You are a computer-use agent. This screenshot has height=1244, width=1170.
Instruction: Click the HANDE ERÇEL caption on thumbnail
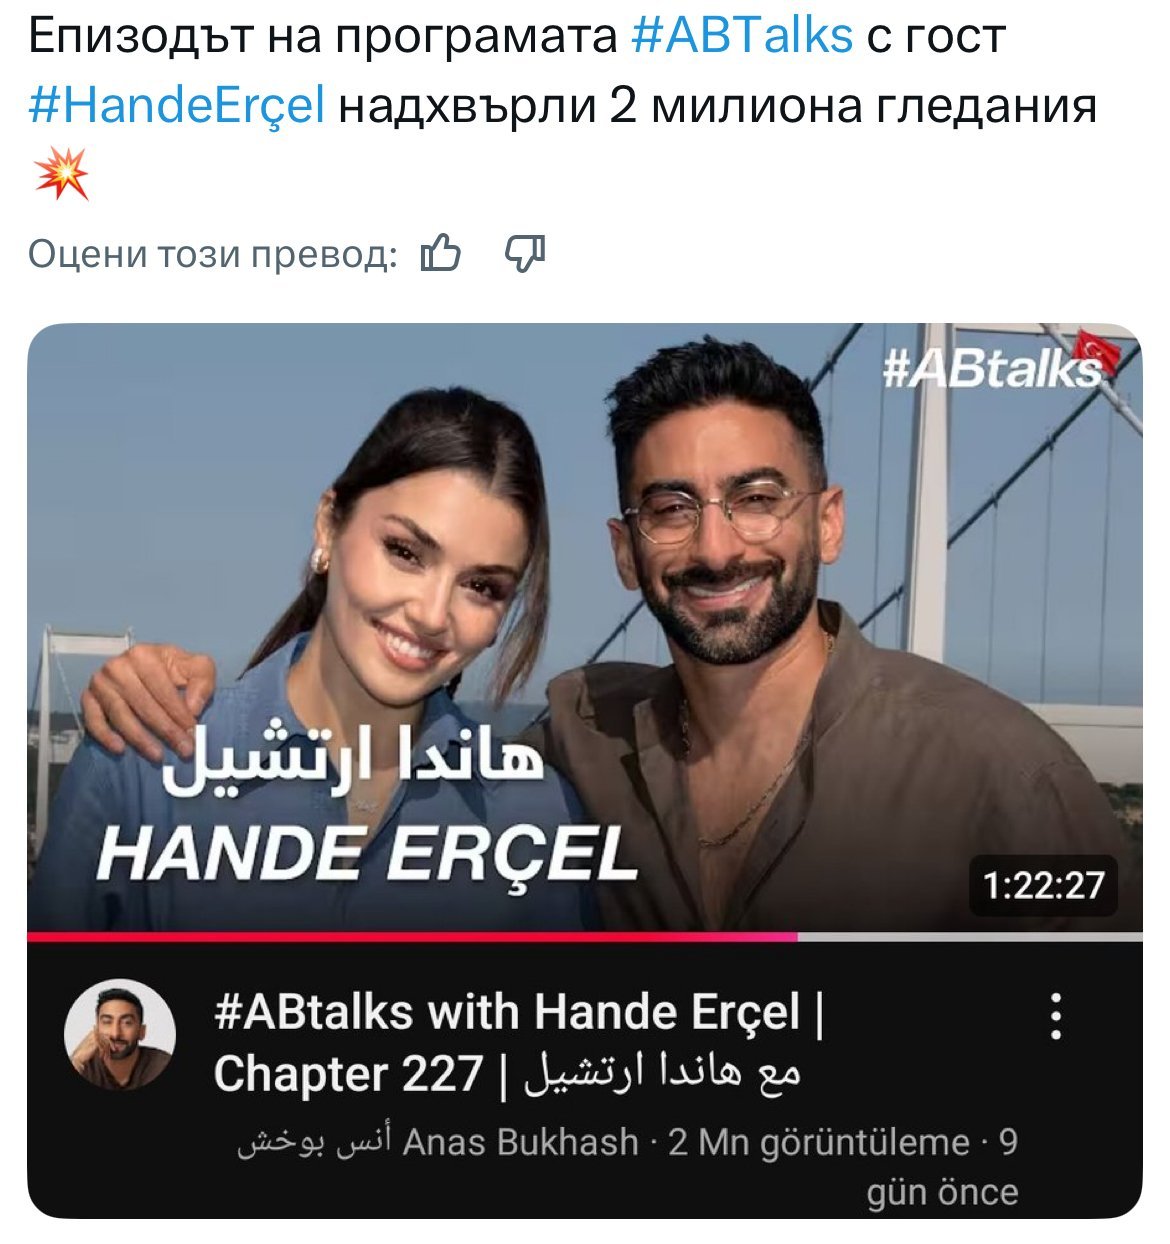click(367, 855)
